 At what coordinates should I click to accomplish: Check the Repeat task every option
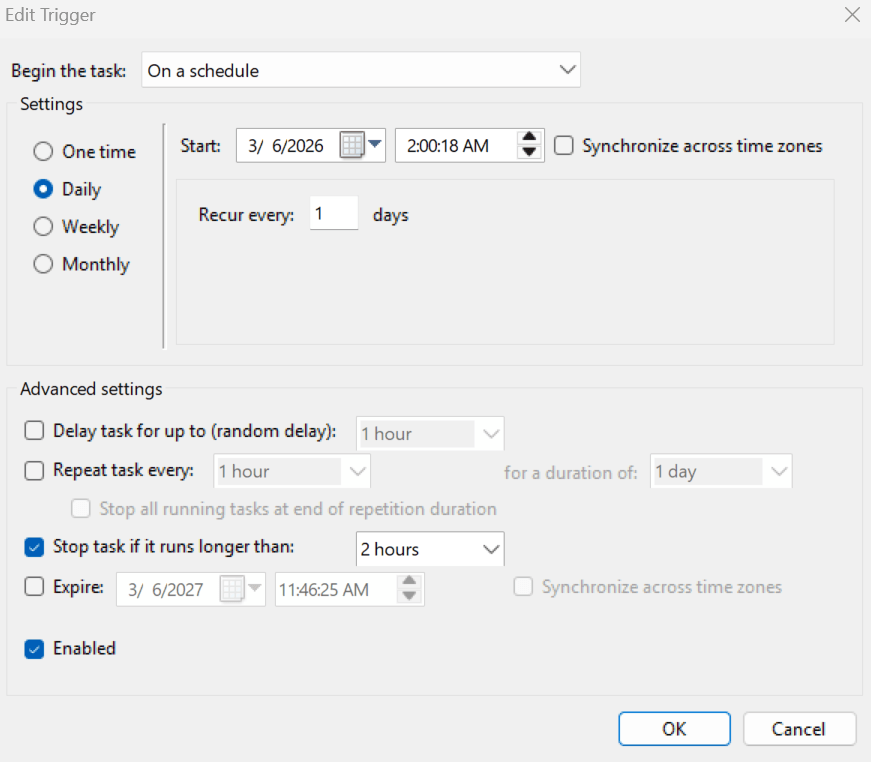coord(34,471)
